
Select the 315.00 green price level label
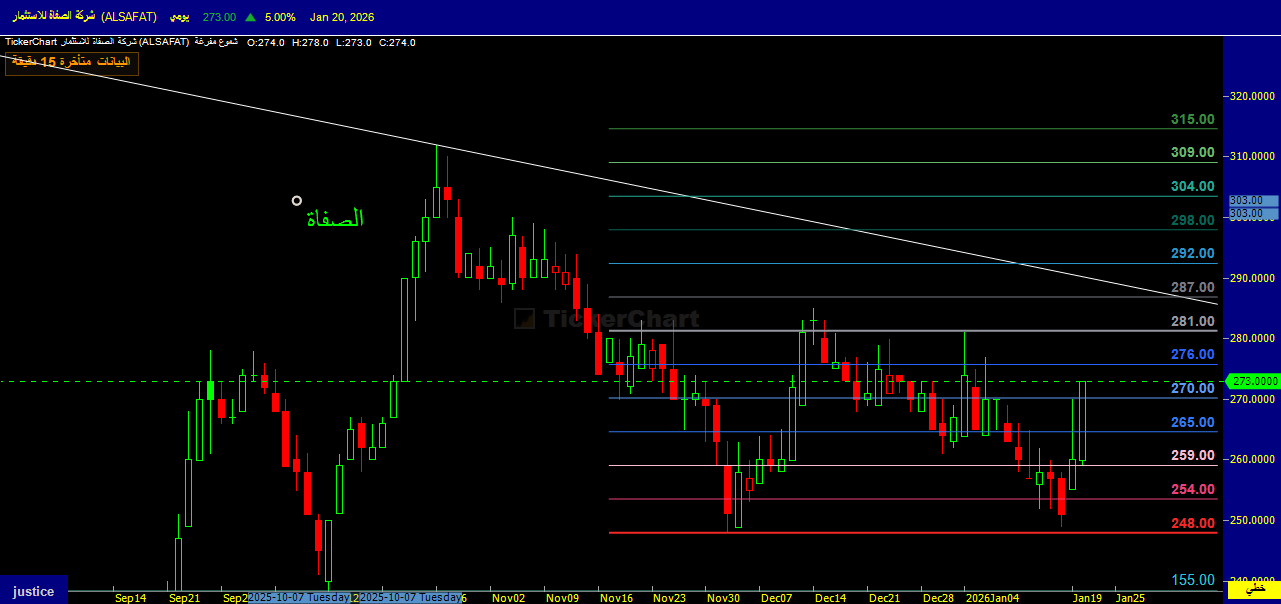(1192, 119)
